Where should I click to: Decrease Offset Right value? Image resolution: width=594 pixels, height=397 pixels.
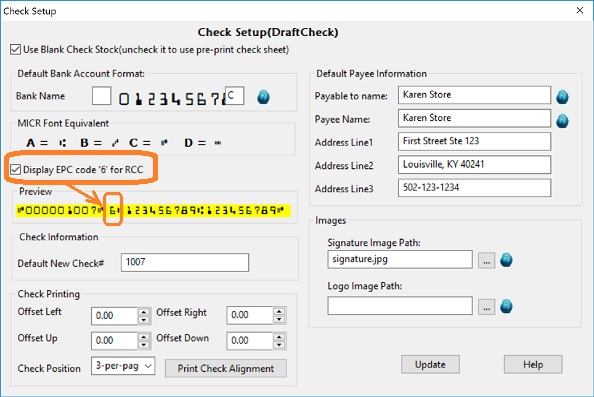[x=279, y=319]
